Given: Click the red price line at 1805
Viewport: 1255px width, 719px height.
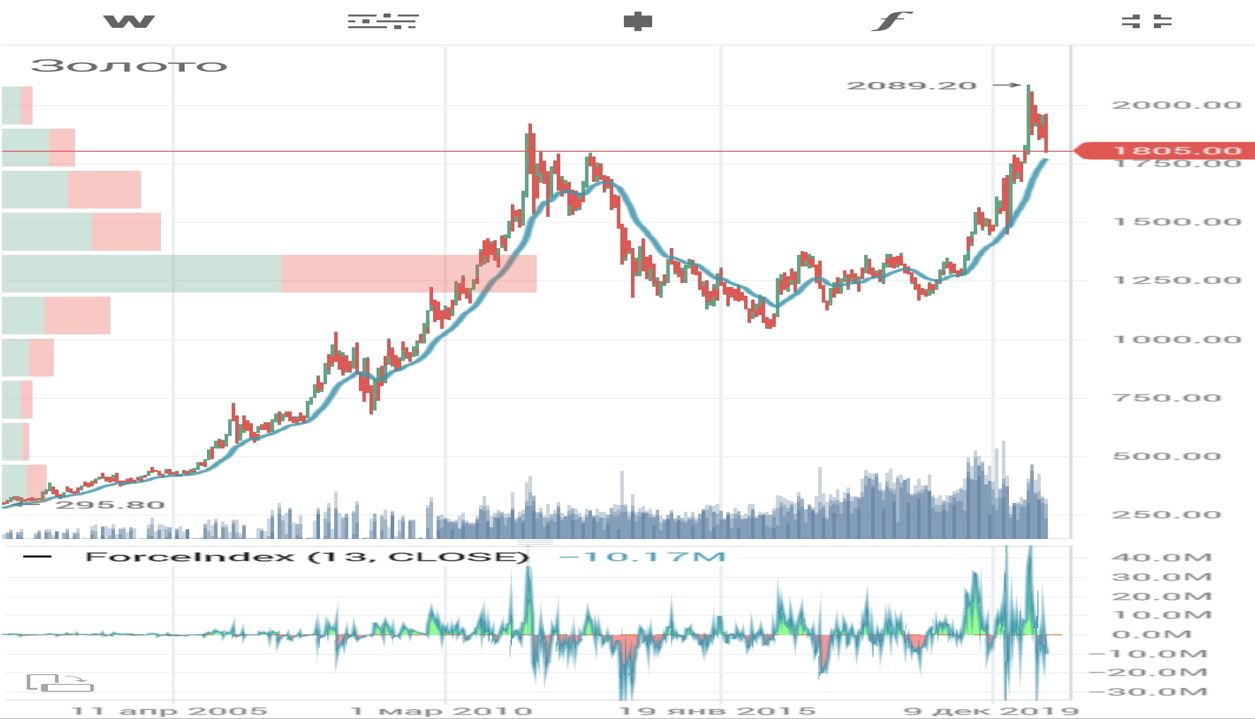Looking at the screenshot, I should [535, 151].
